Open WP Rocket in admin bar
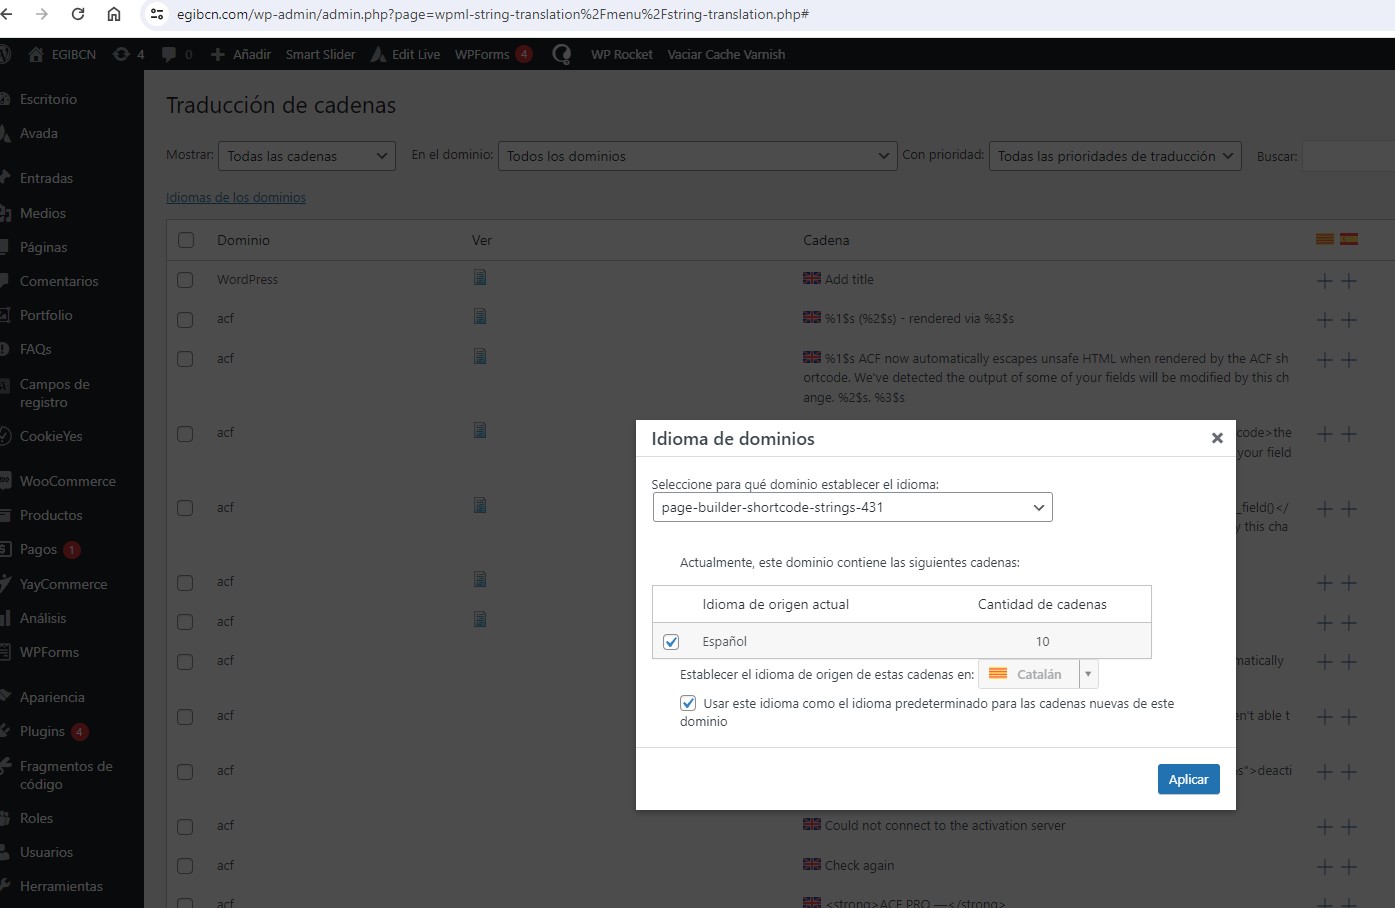The width and height of the screenshot is (1395, 908). 621,54
